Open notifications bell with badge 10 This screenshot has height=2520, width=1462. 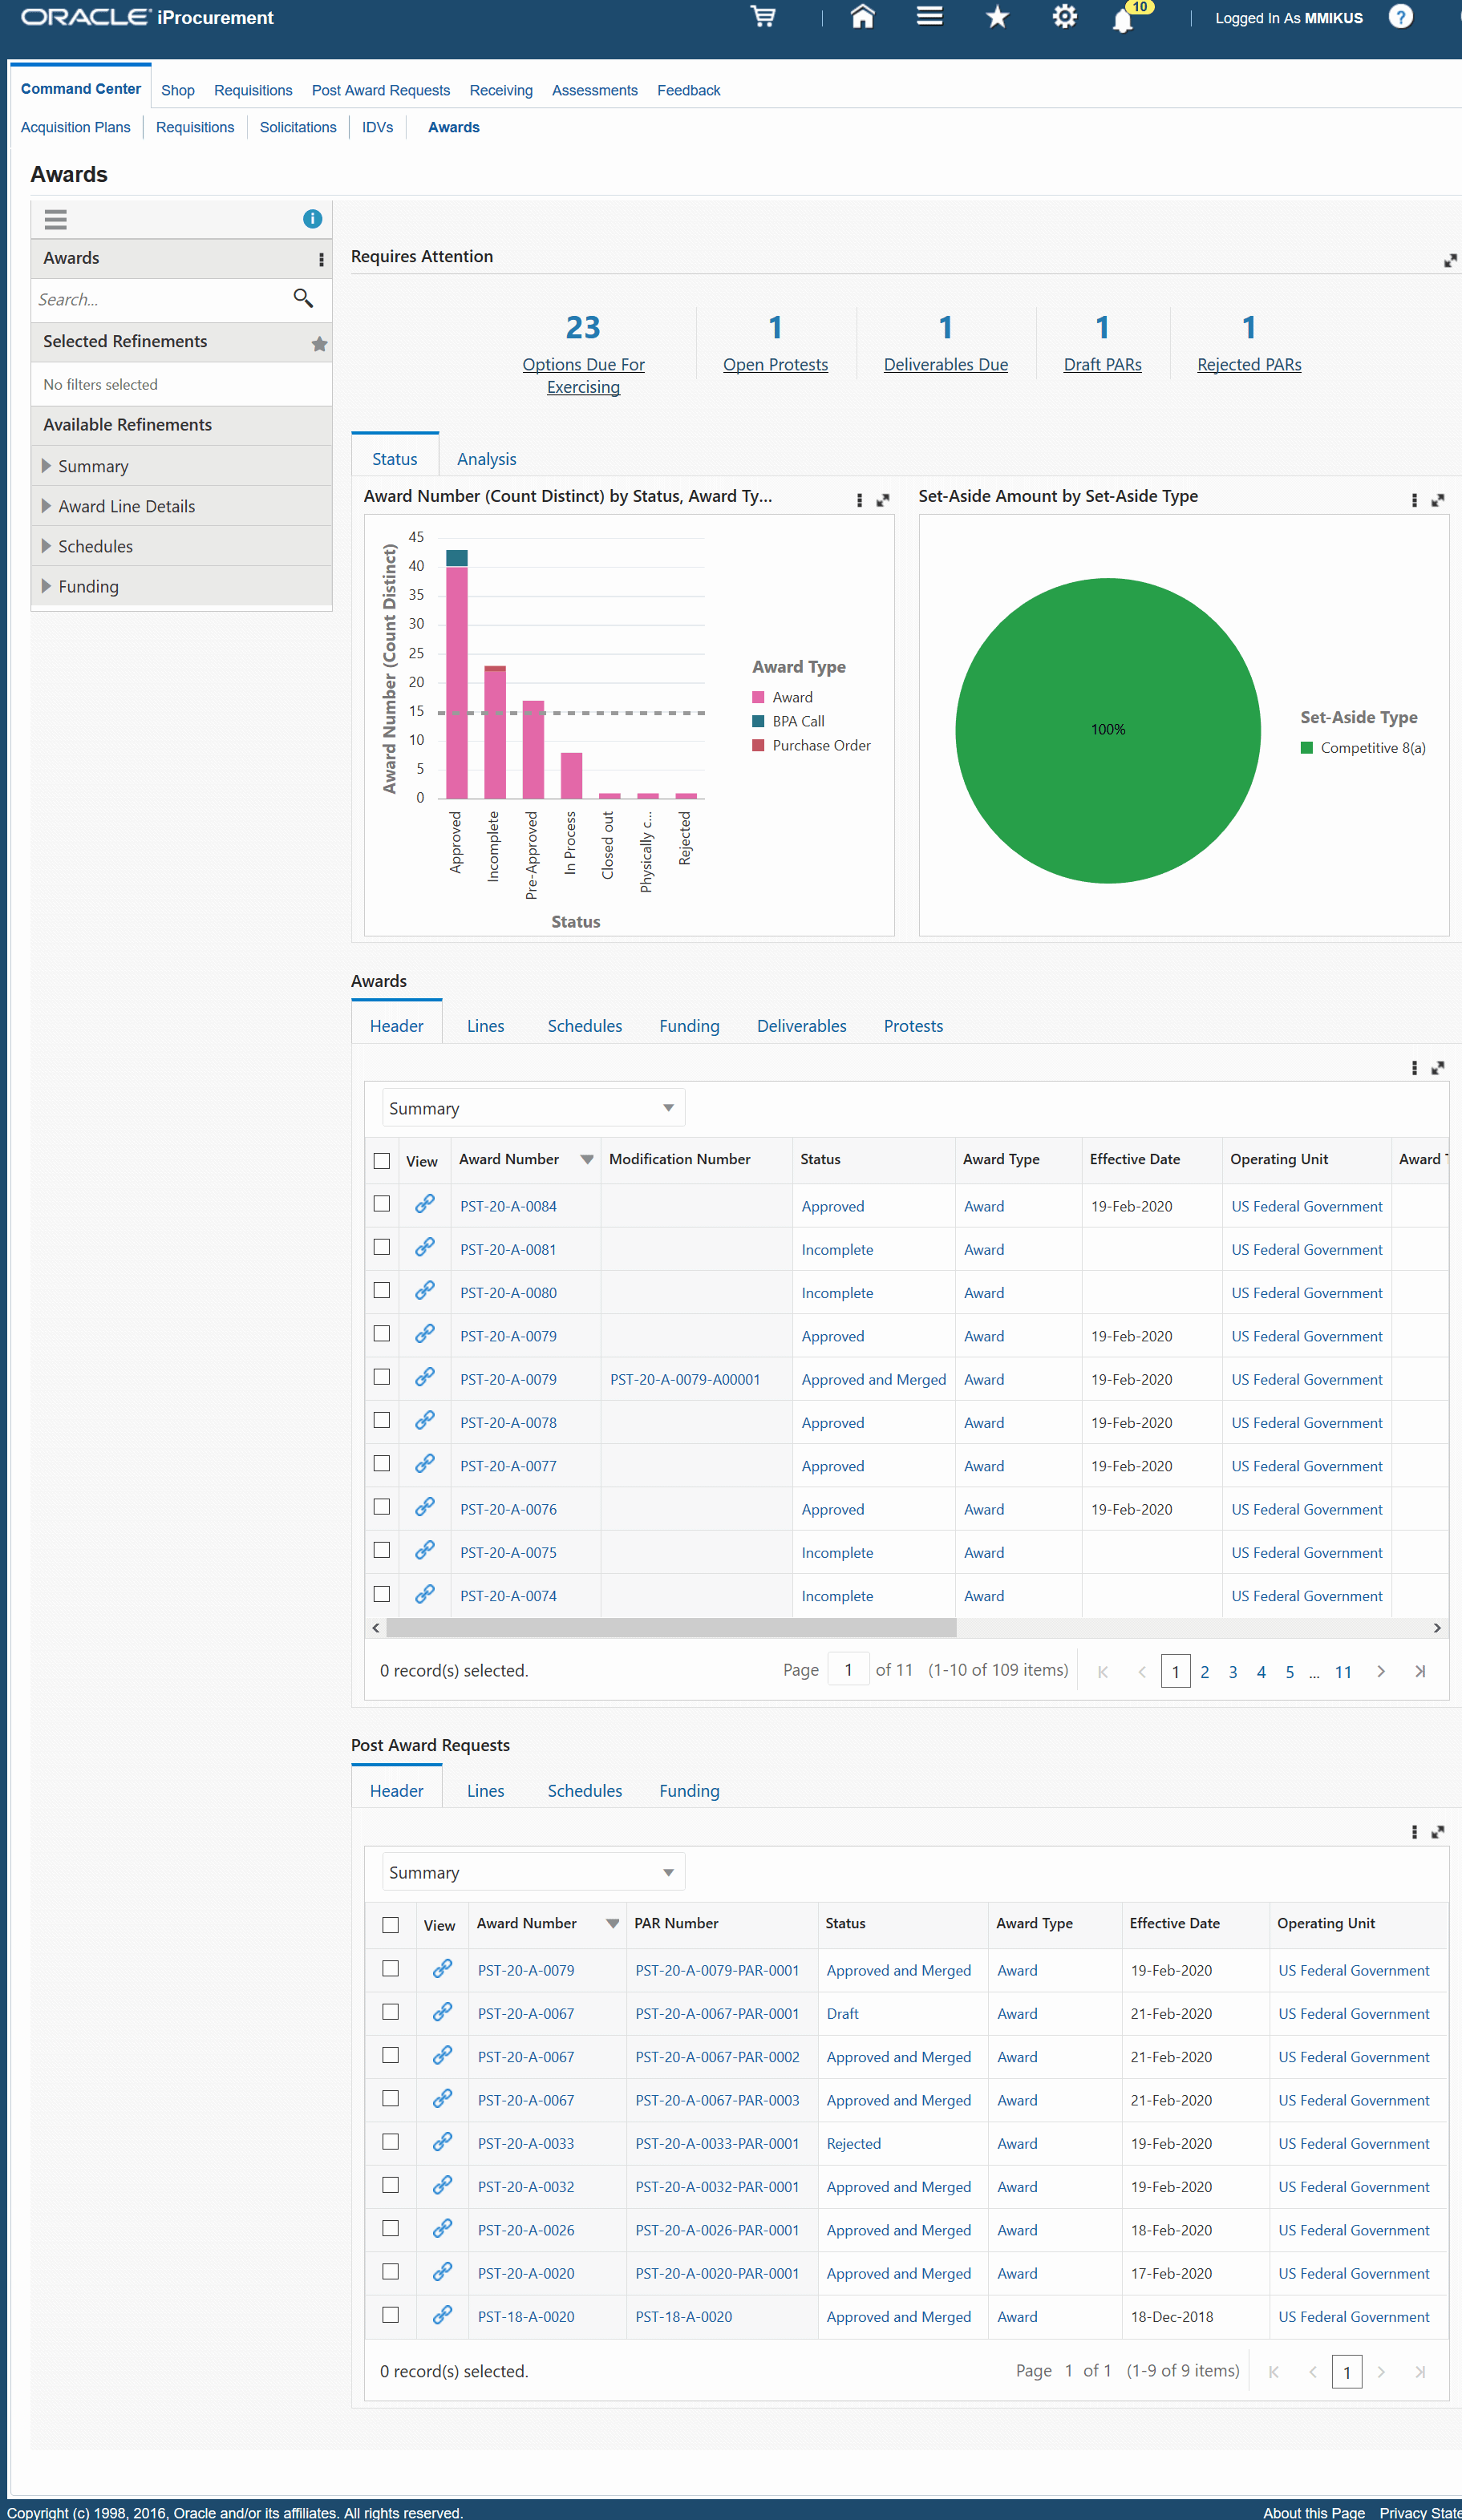pos(1124,20)
